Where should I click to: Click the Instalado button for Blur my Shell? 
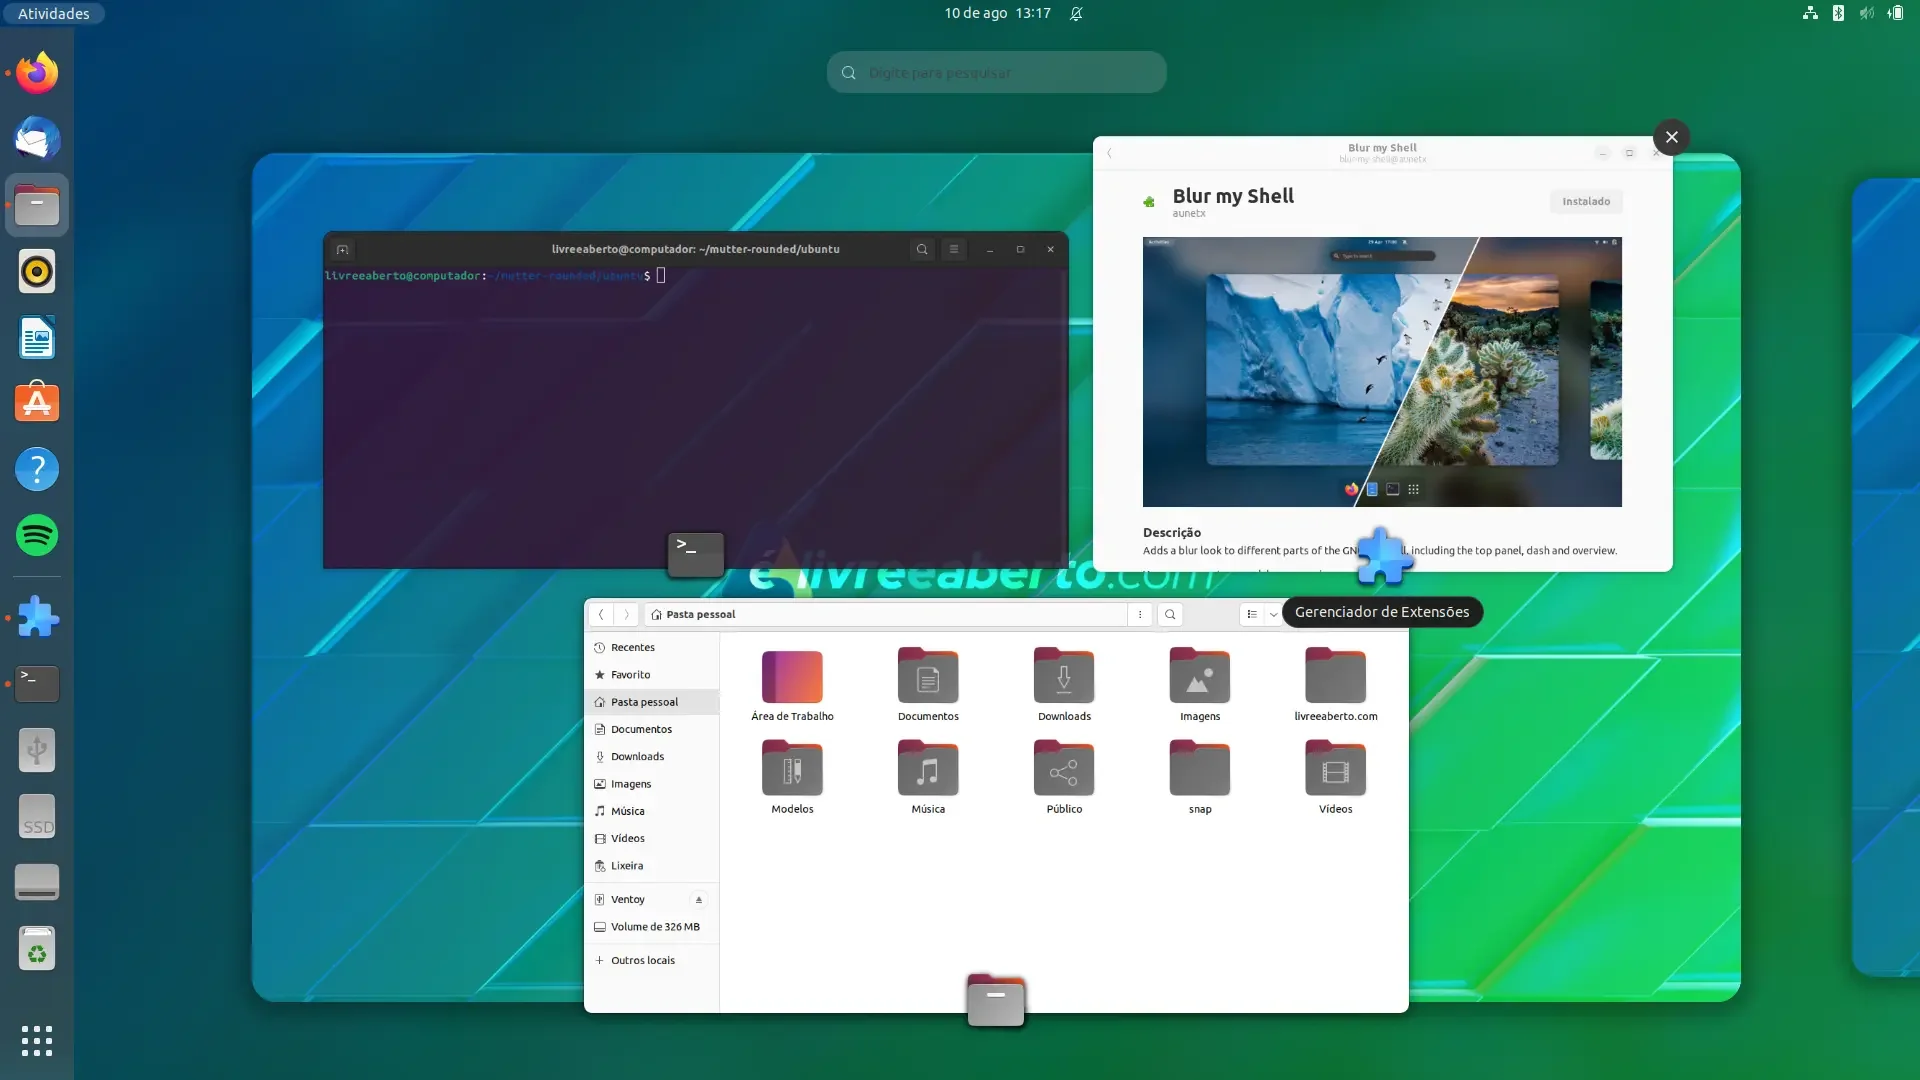point(1586,202)
